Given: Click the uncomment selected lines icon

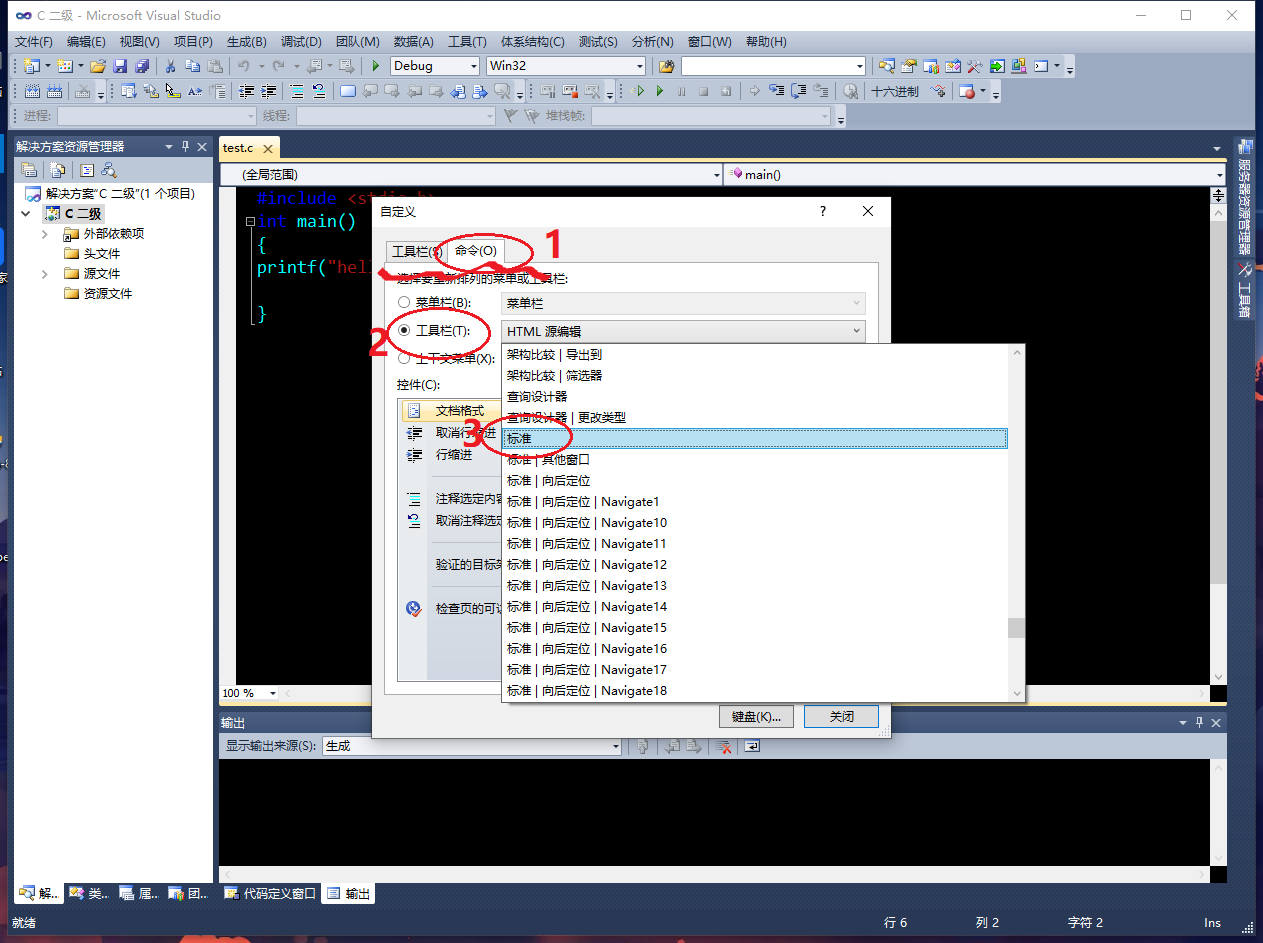Looking at the screenshot, I should click(x=318, y=91).
